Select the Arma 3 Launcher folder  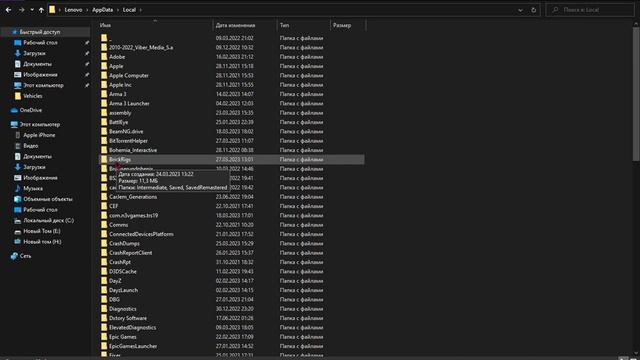click(x=129, y=103)
